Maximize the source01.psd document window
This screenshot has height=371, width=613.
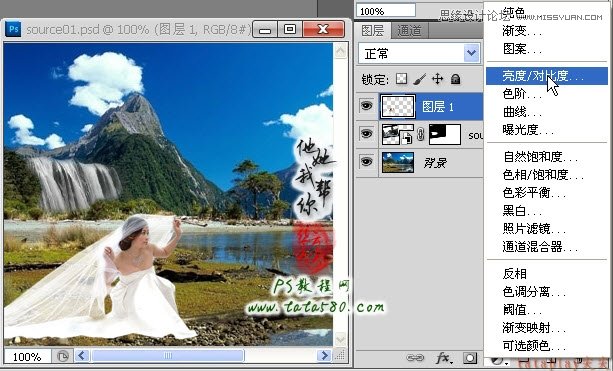290,29
